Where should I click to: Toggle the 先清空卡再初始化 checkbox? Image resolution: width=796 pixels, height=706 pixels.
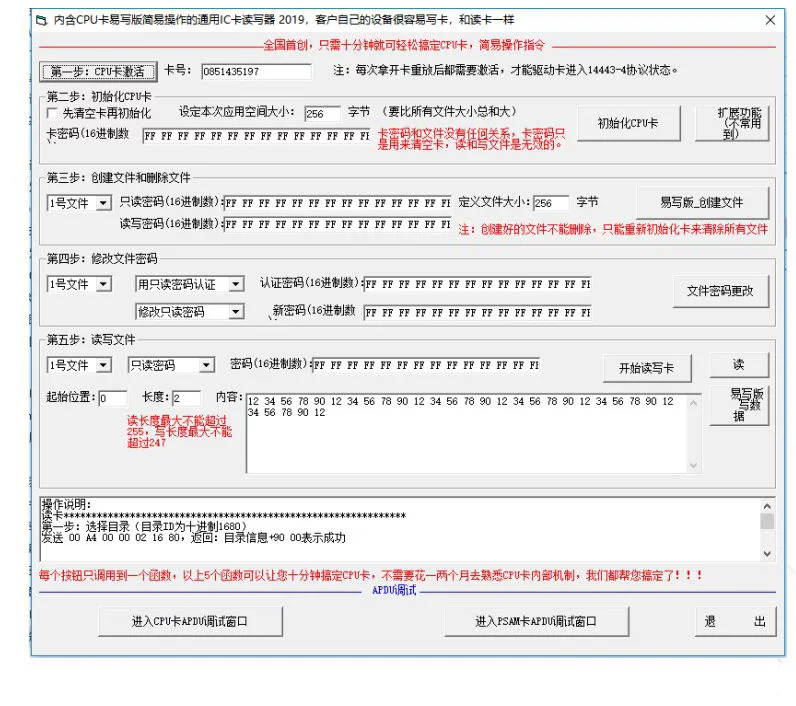51,113
